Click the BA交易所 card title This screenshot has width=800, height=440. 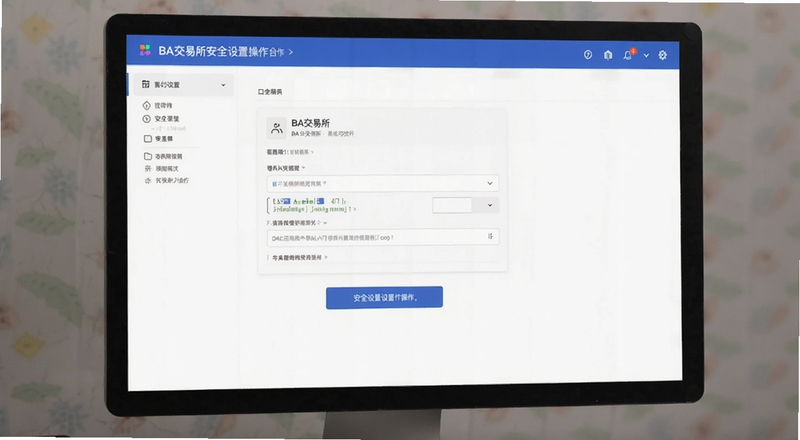pyautogui.click(x=310, y=123)
